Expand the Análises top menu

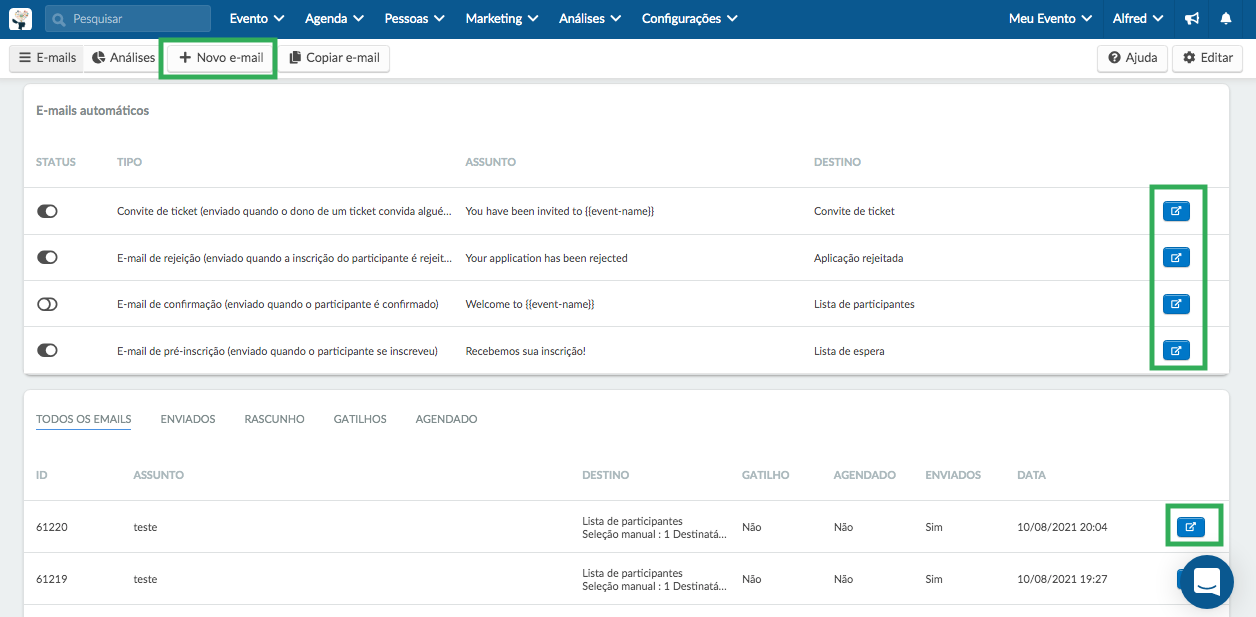(590, 19)
